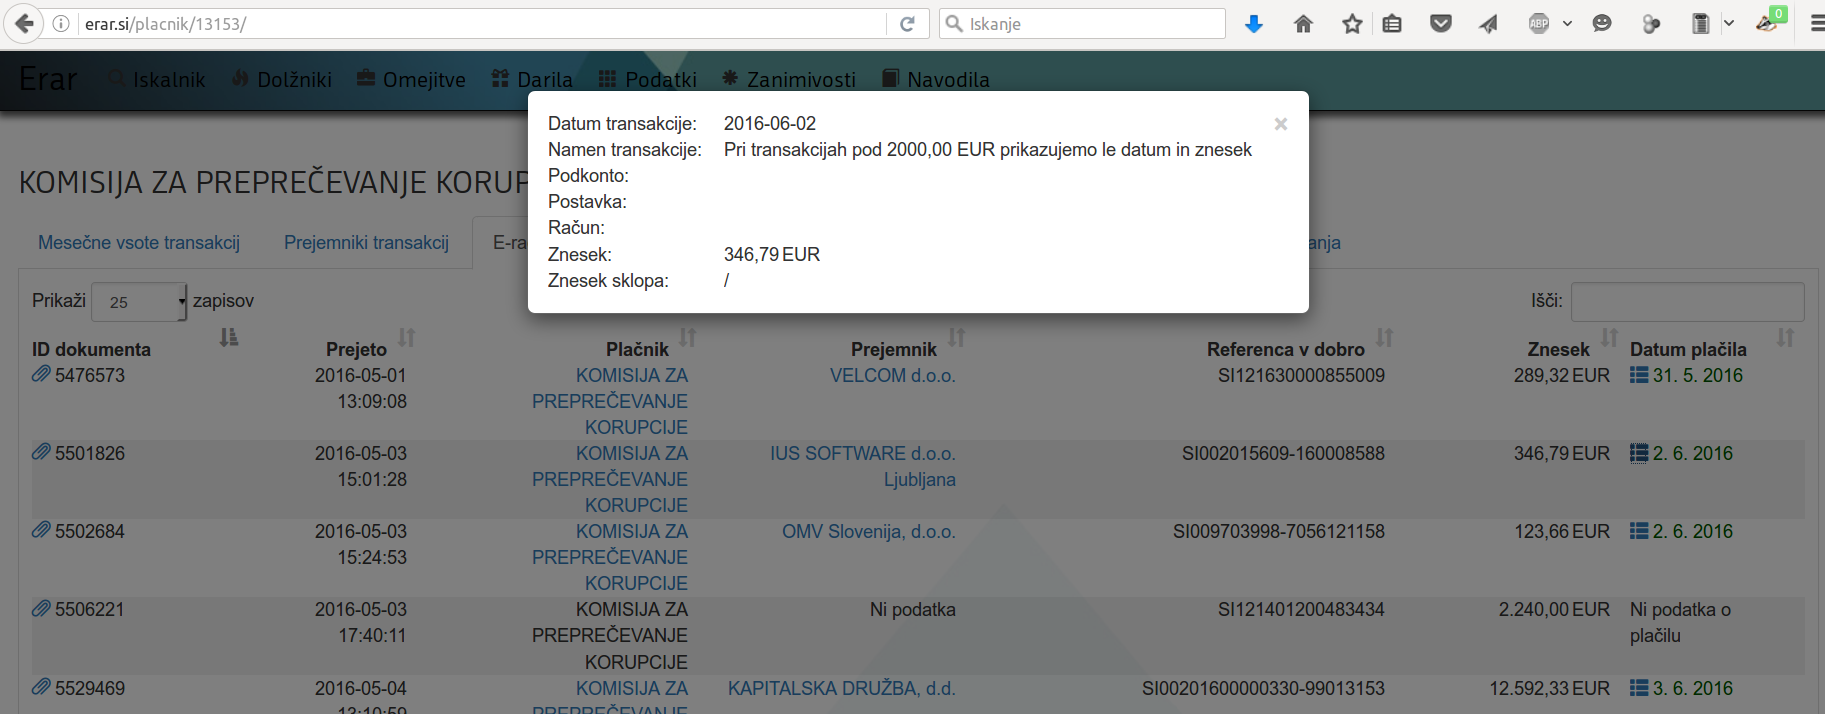Open the paperclip attachment for document 5502684

pyautogui.click(x=41, y=530)
